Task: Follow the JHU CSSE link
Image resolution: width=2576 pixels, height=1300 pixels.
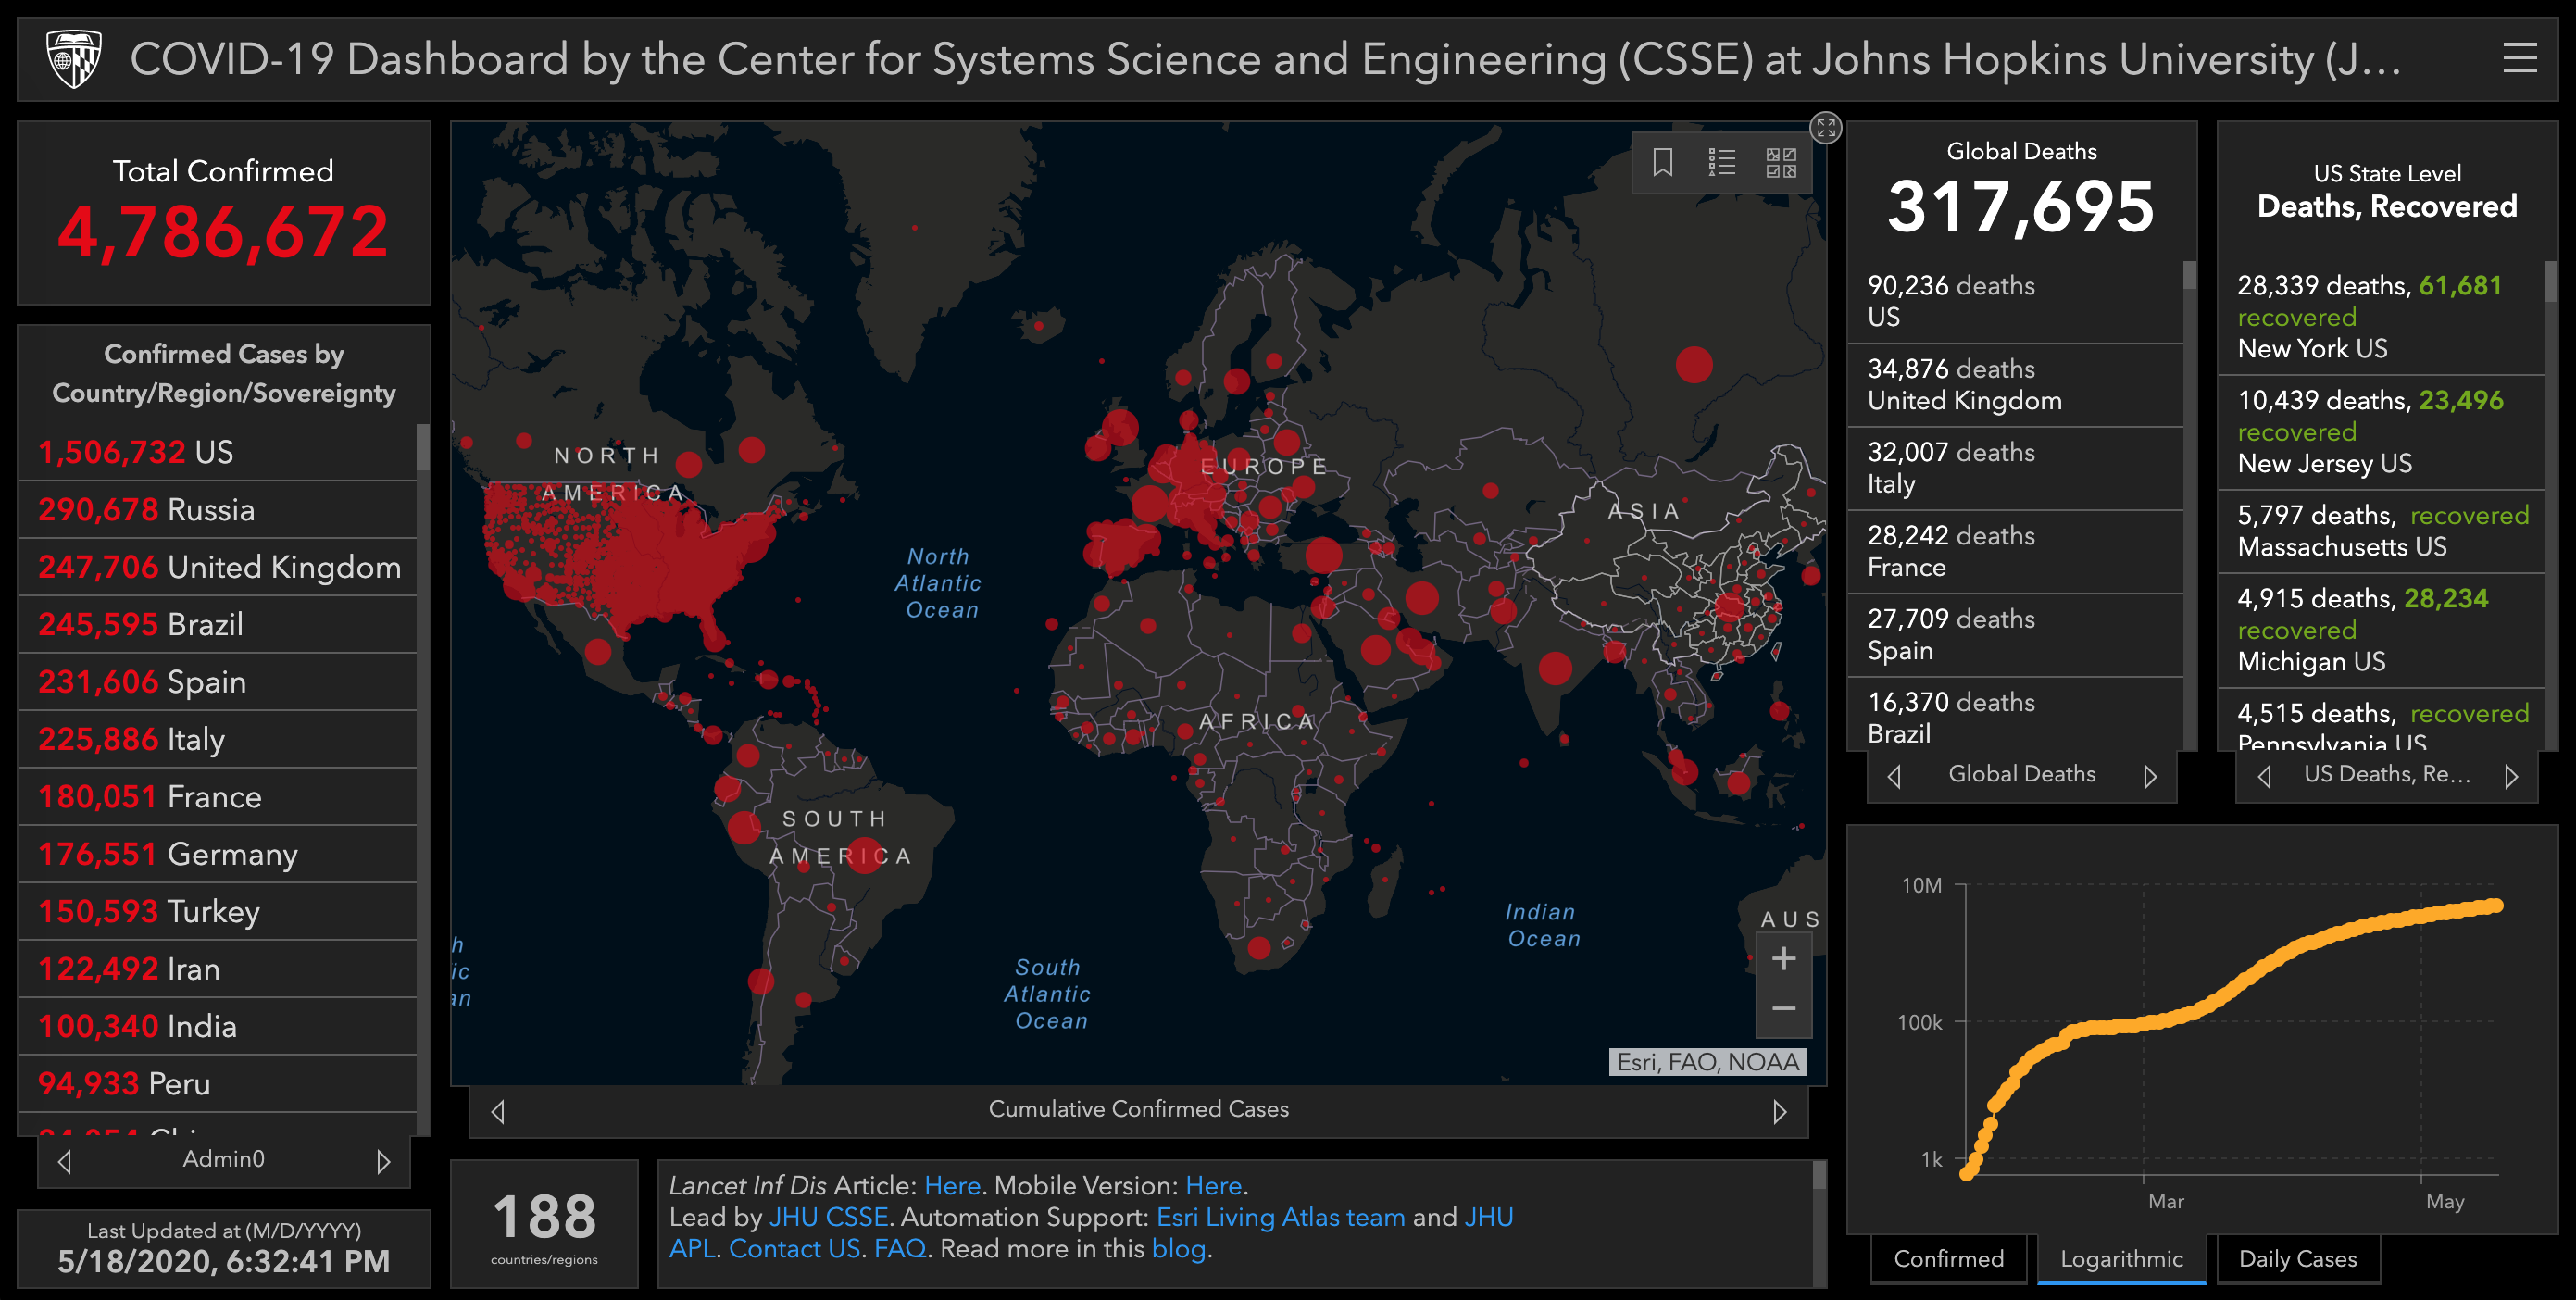Action: 828,1217
